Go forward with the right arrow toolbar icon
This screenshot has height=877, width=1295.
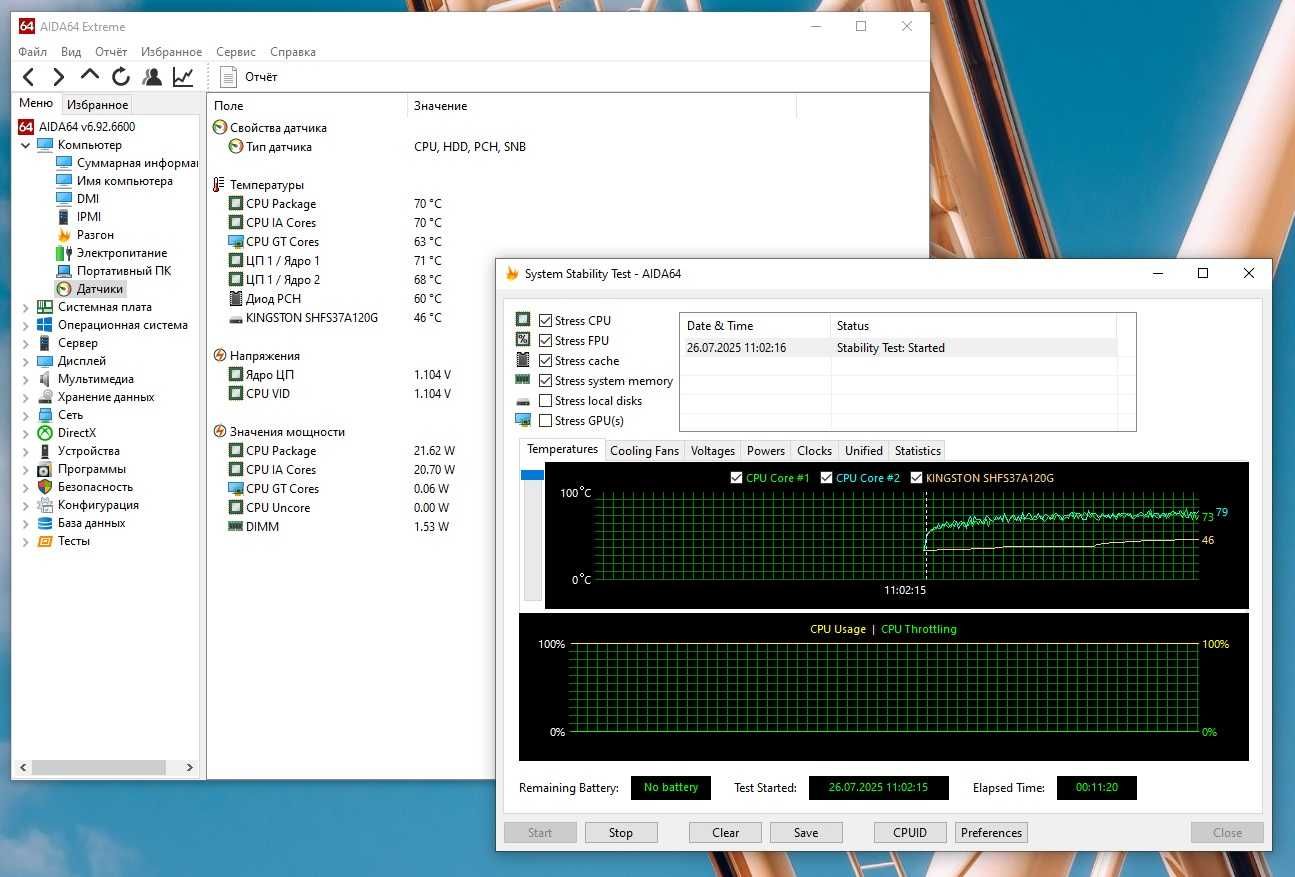click(59, 77)
